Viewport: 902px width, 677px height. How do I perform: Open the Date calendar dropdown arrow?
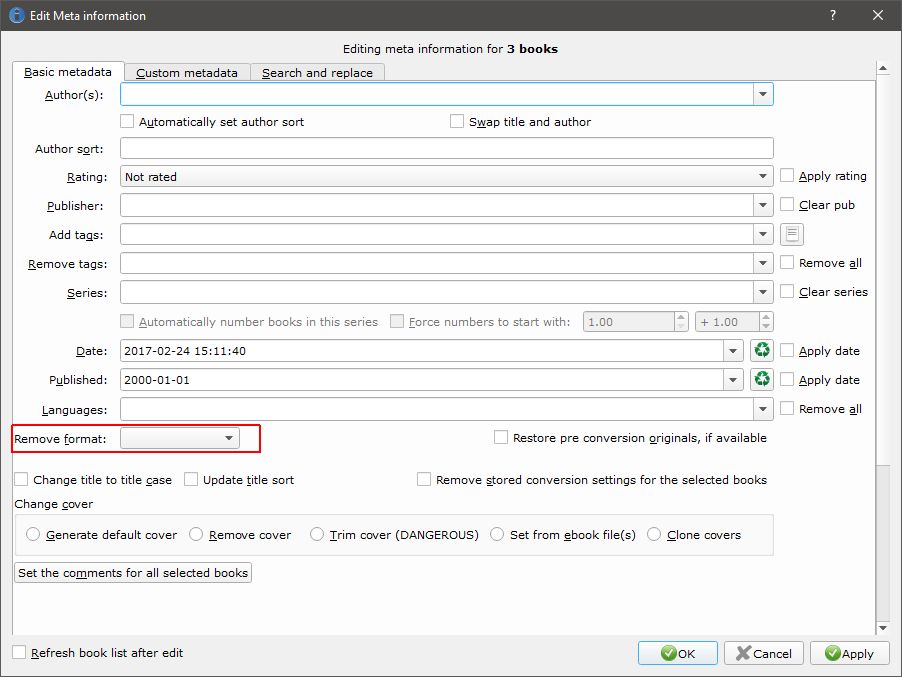pos(733,350)
